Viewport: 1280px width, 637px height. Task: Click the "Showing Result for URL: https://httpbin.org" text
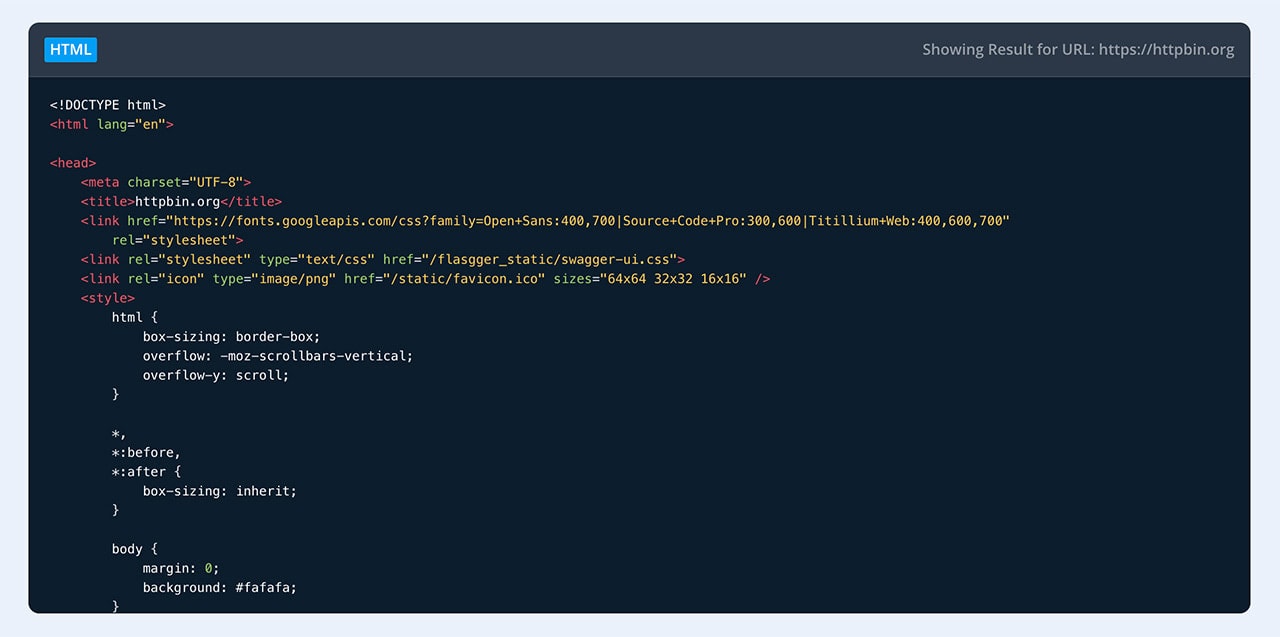[1078, 49]
